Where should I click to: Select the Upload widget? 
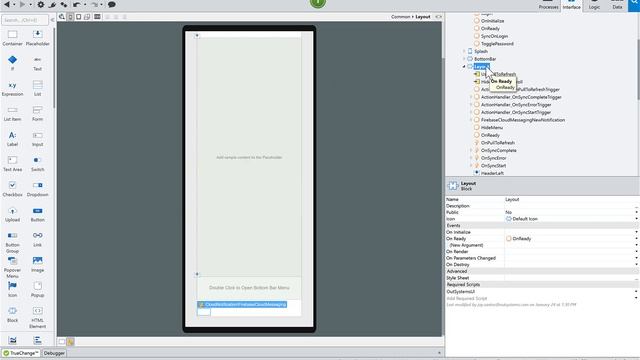pos(12,215)
